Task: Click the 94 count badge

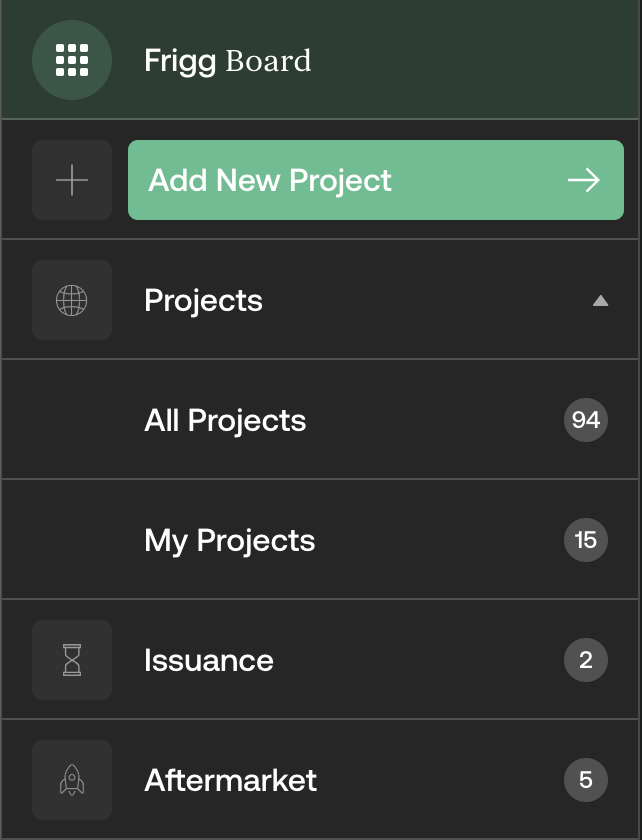Action: [x=585, y=420]
